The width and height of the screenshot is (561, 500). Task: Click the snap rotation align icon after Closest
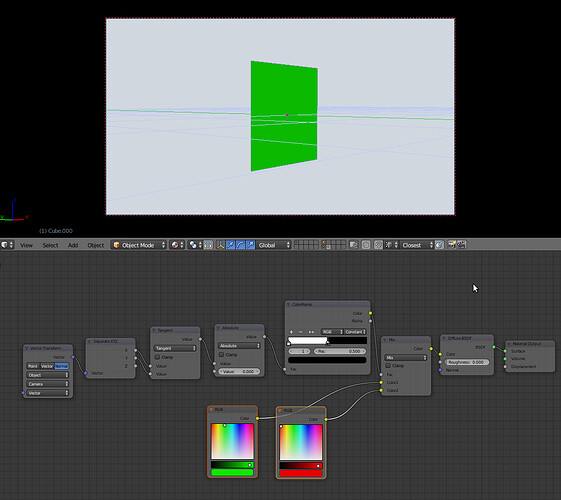[x=439, y=245]
